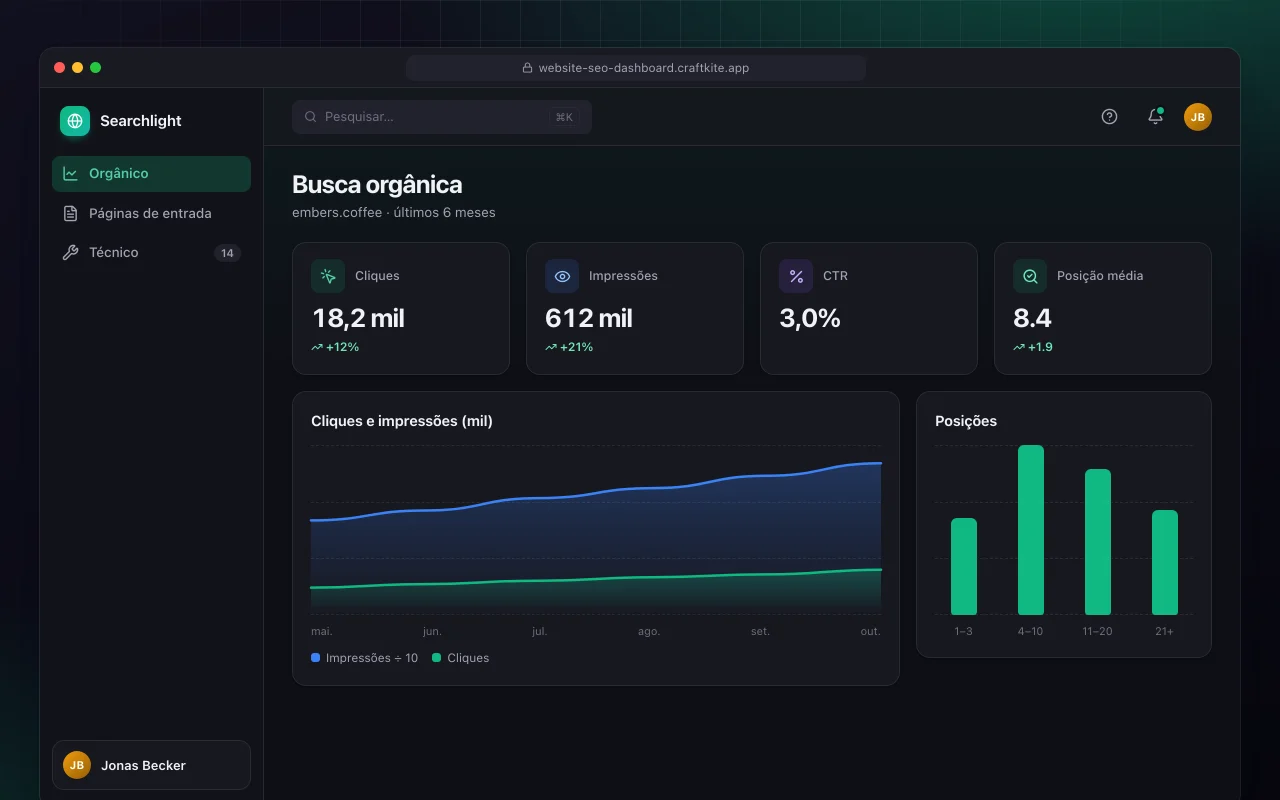
Task: Select the 11–20 positions bar
Action: tap(1098, 542)
